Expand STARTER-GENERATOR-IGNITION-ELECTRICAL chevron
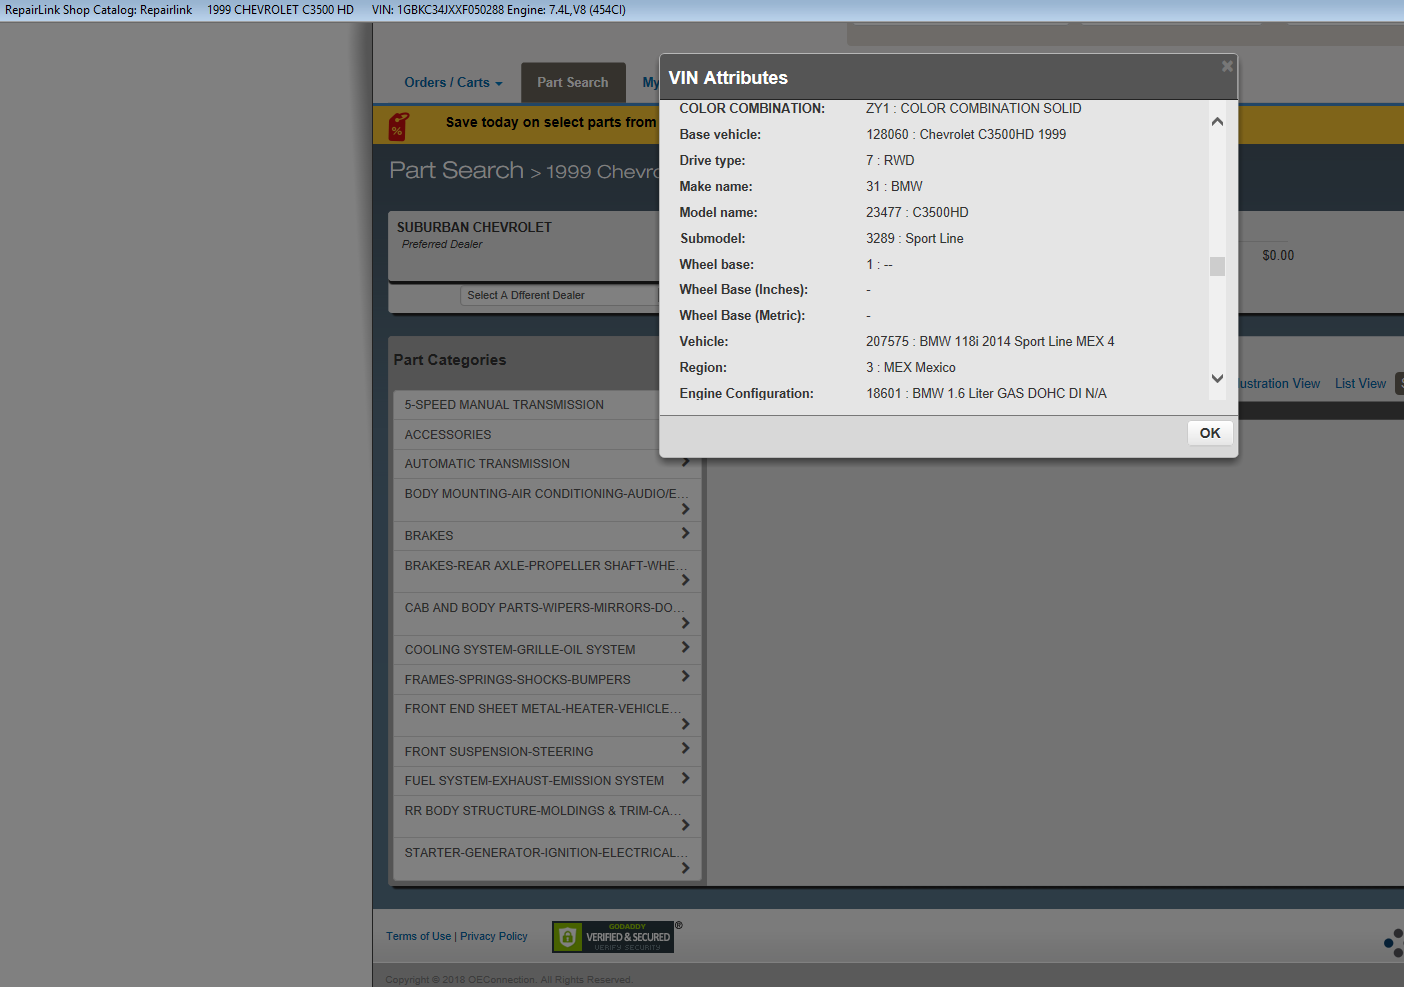 pyautogui.click(x=685, y=868)
